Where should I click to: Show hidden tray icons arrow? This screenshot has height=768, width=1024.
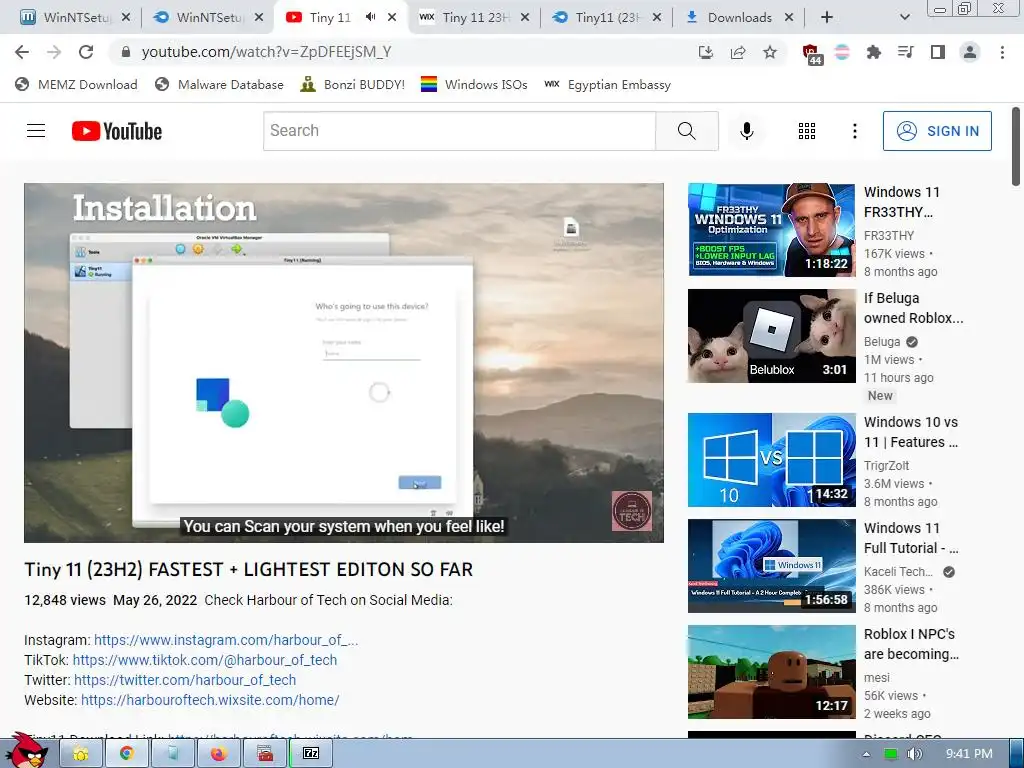coord(866,754)
